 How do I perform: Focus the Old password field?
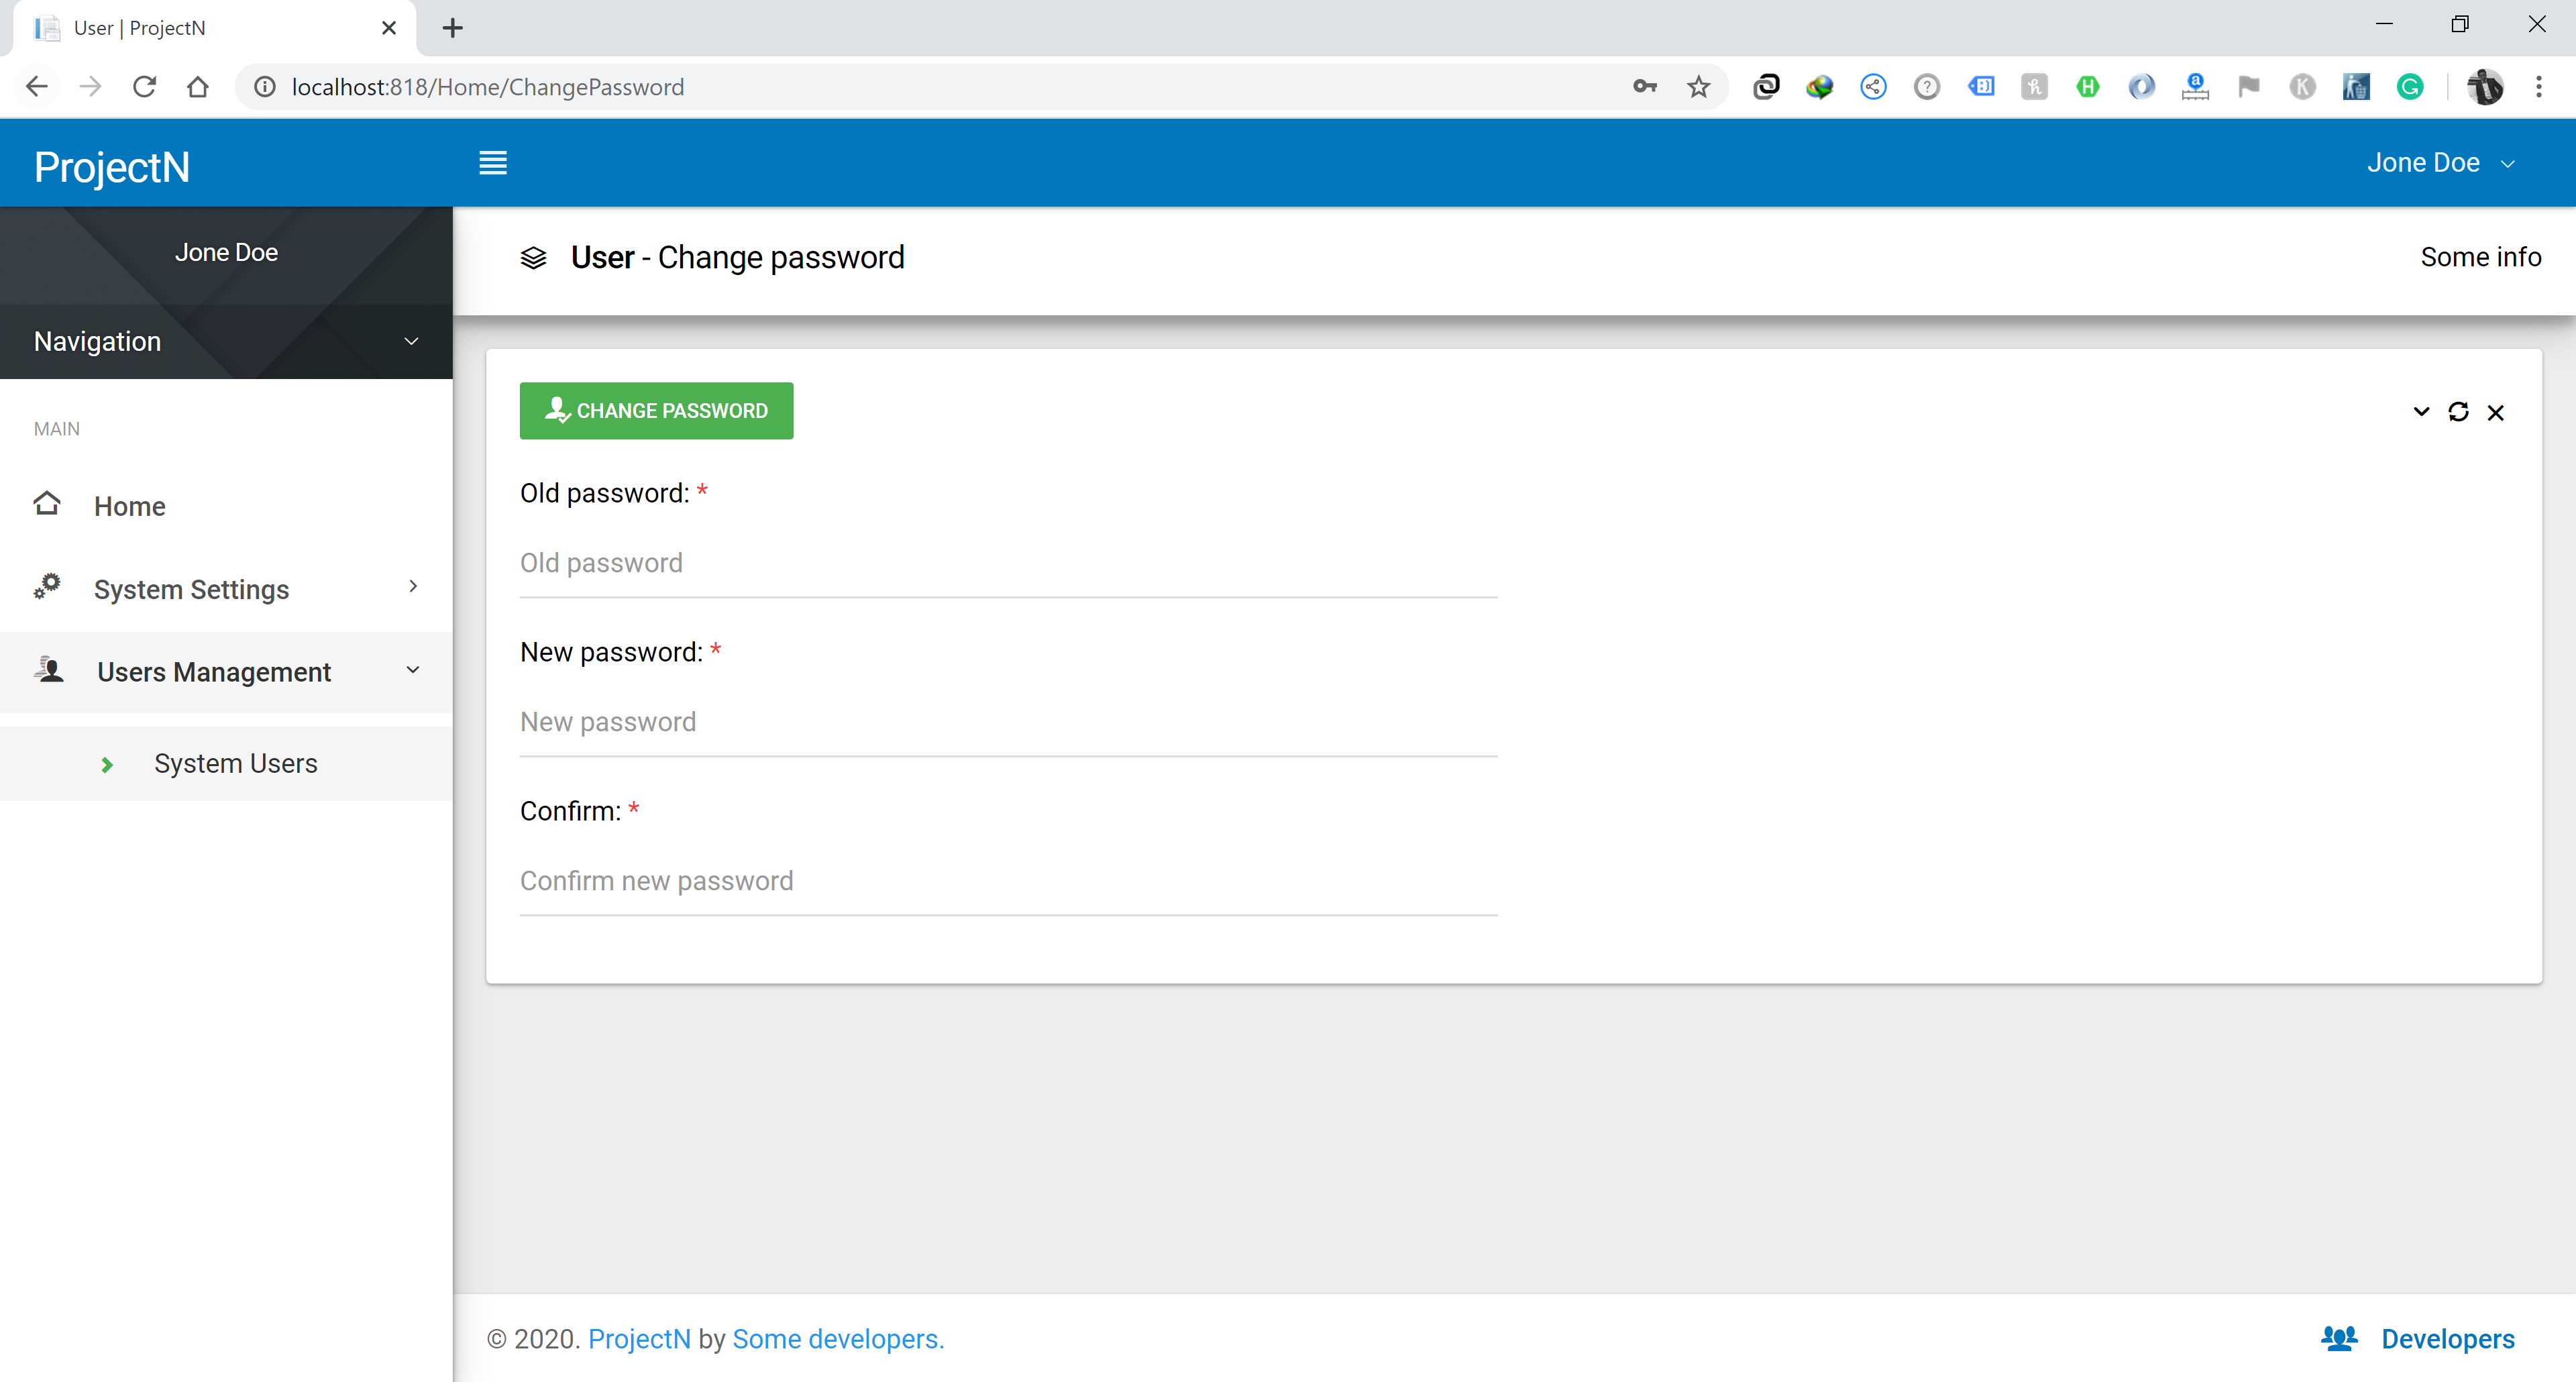[x=1008, y=563]
